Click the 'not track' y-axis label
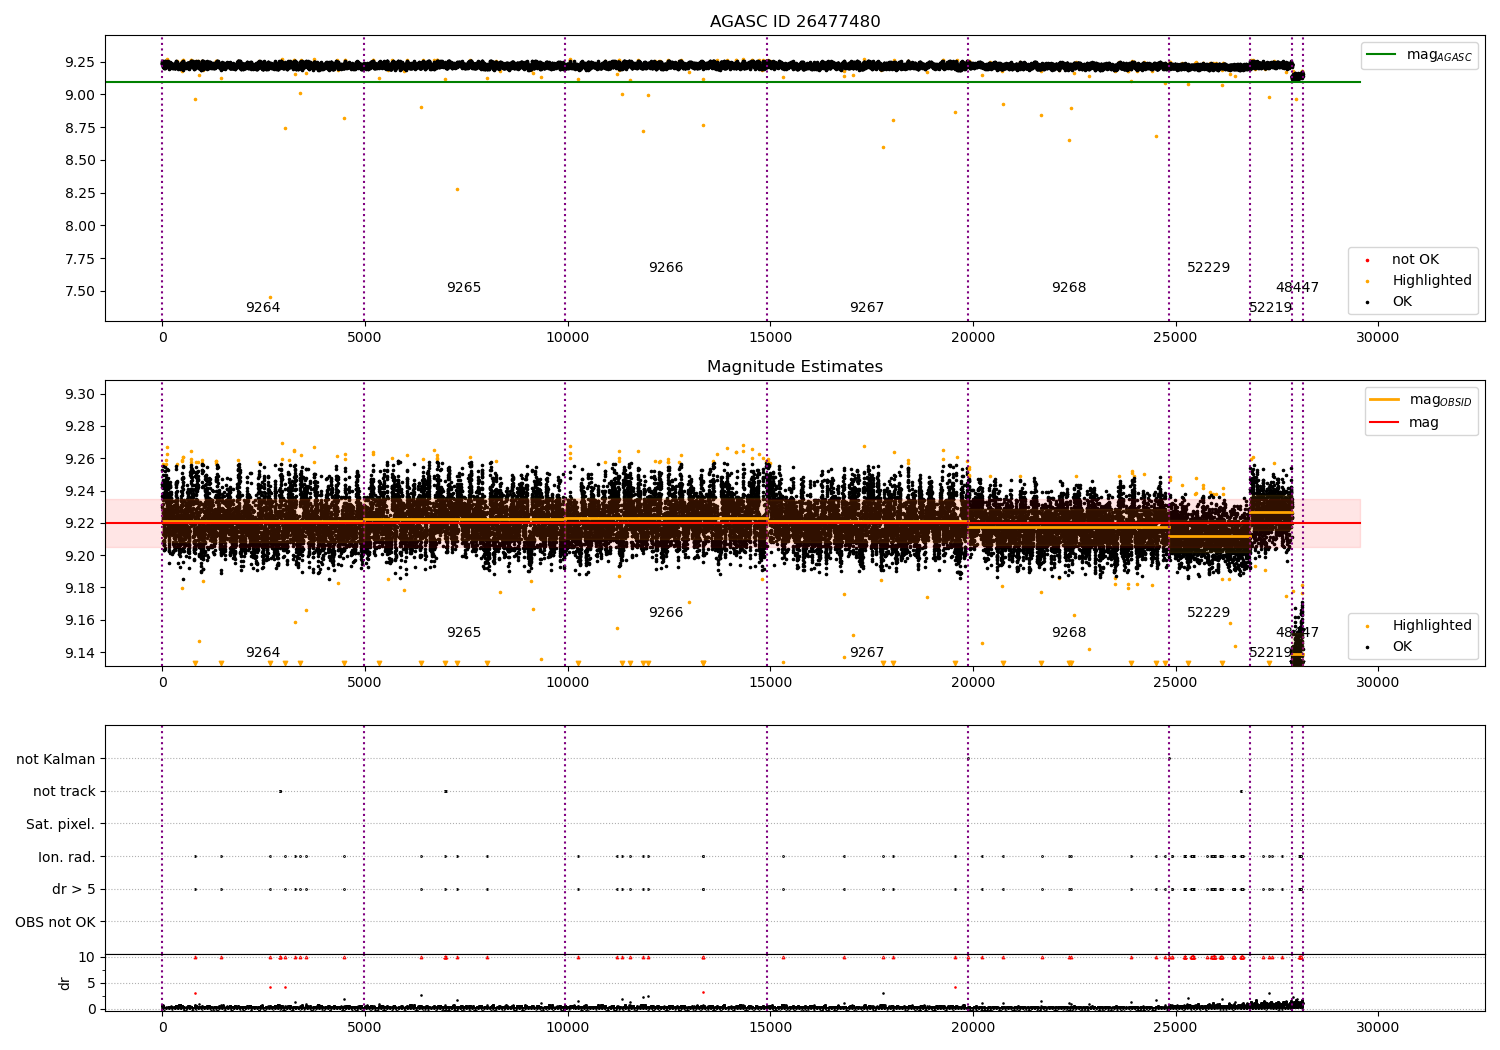The width and height of the screenshot is (1500, 1050). pyautogui.click(x=64, y=791)
